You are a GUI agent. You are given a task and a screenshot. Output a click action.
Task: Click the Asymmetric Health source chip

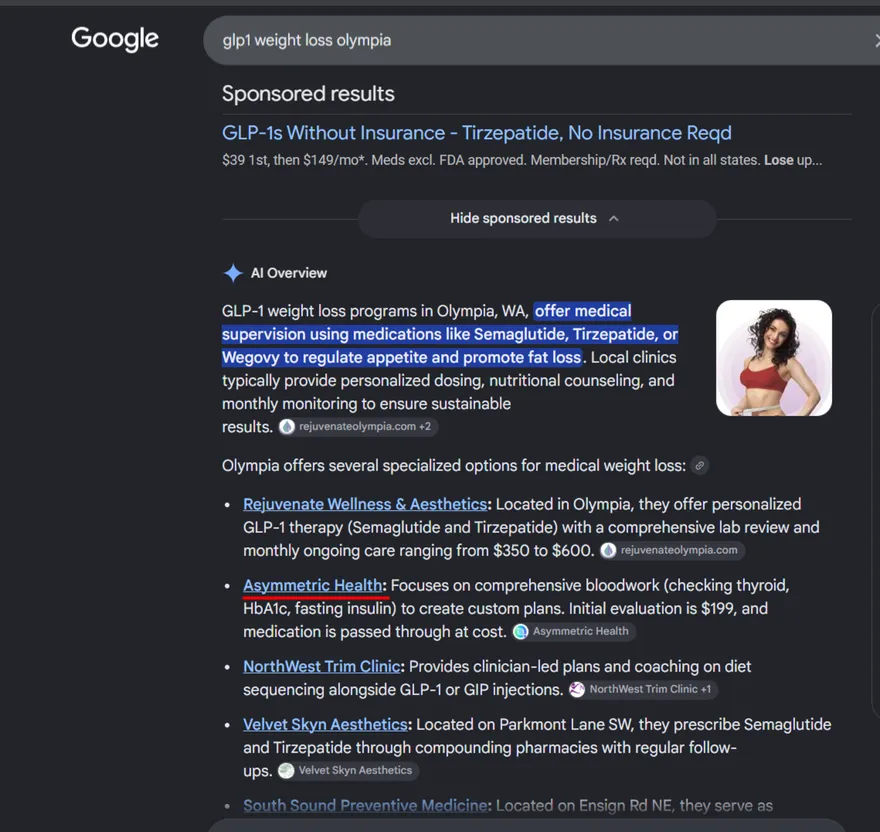tap(574, 632)
